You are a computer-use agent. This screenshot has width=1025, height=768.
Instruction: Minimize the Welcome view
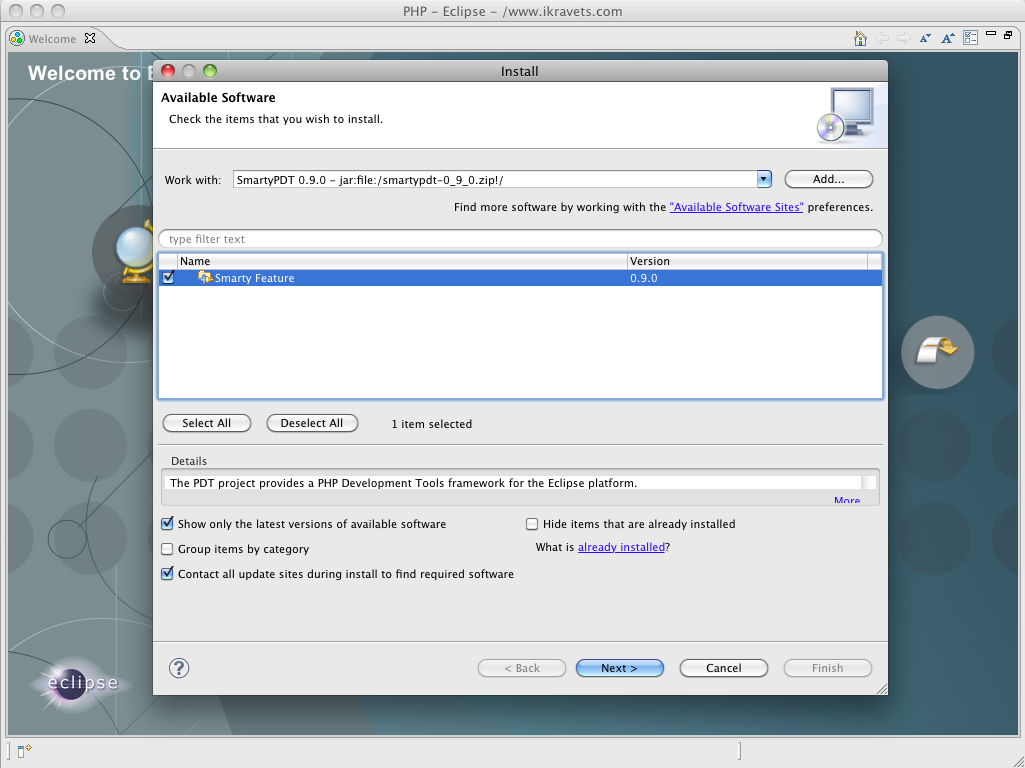tap(991, 33)
